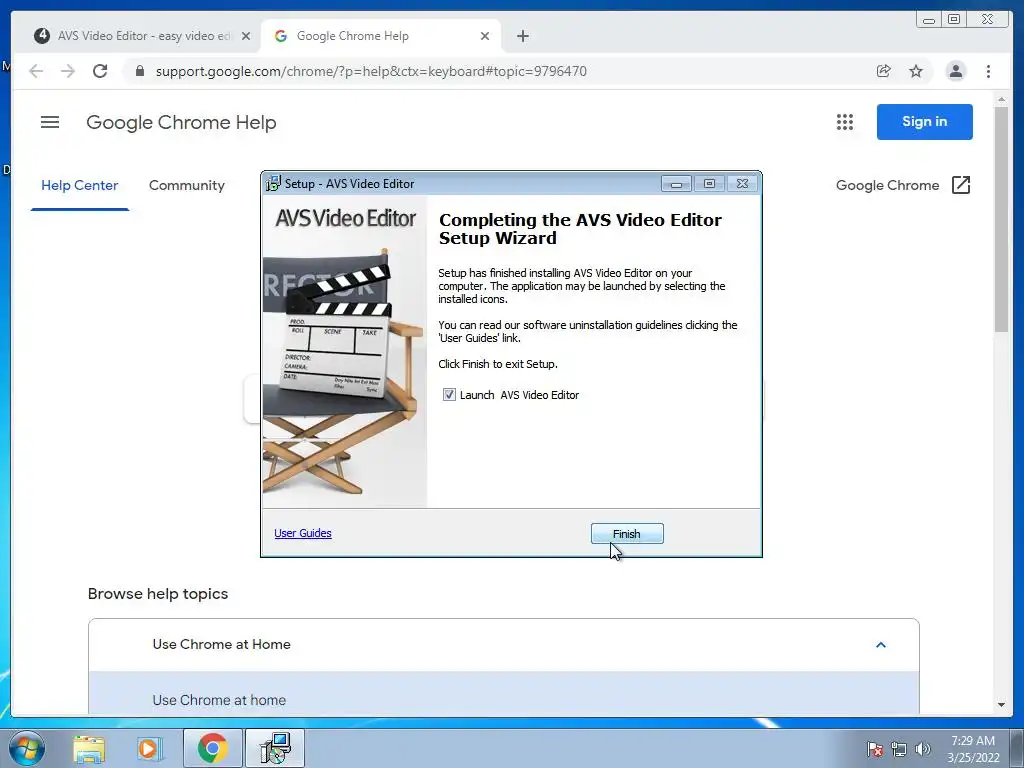The width and height of the screenshot is (1024, 768).
Task: Click the scrollbar up arrow
Action: click(1001, 99)
